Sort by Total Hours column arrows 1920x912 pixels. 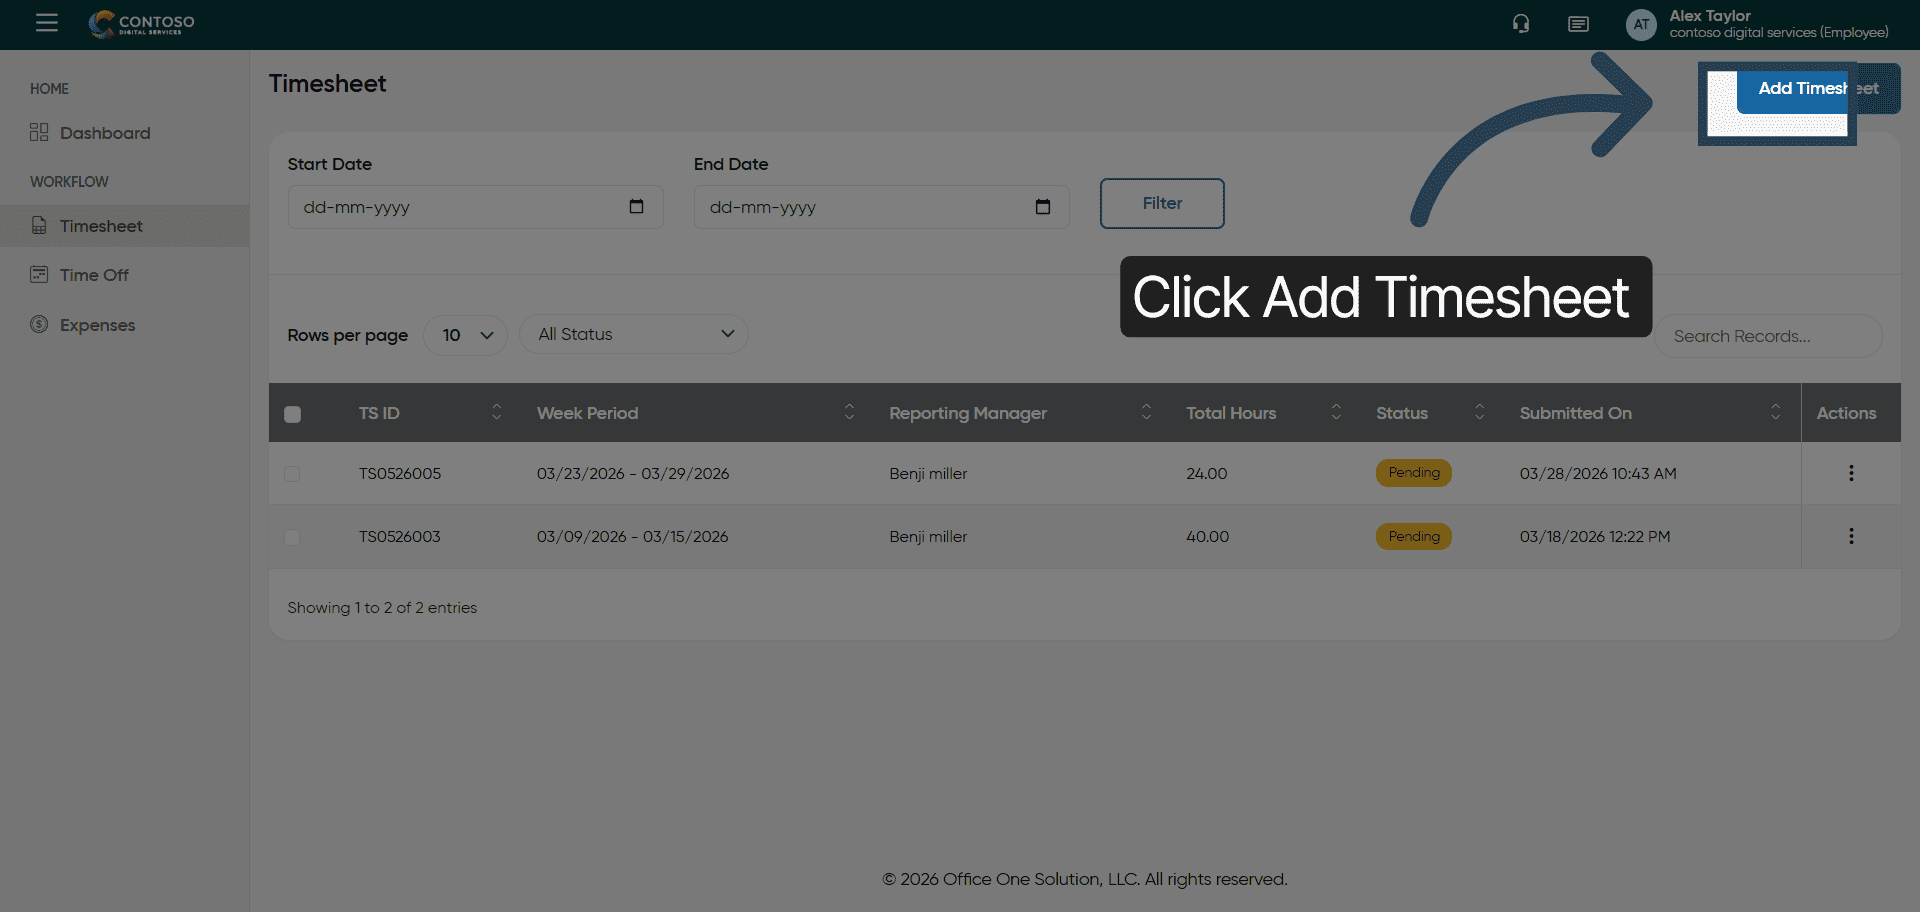[x=1335, y=413]
